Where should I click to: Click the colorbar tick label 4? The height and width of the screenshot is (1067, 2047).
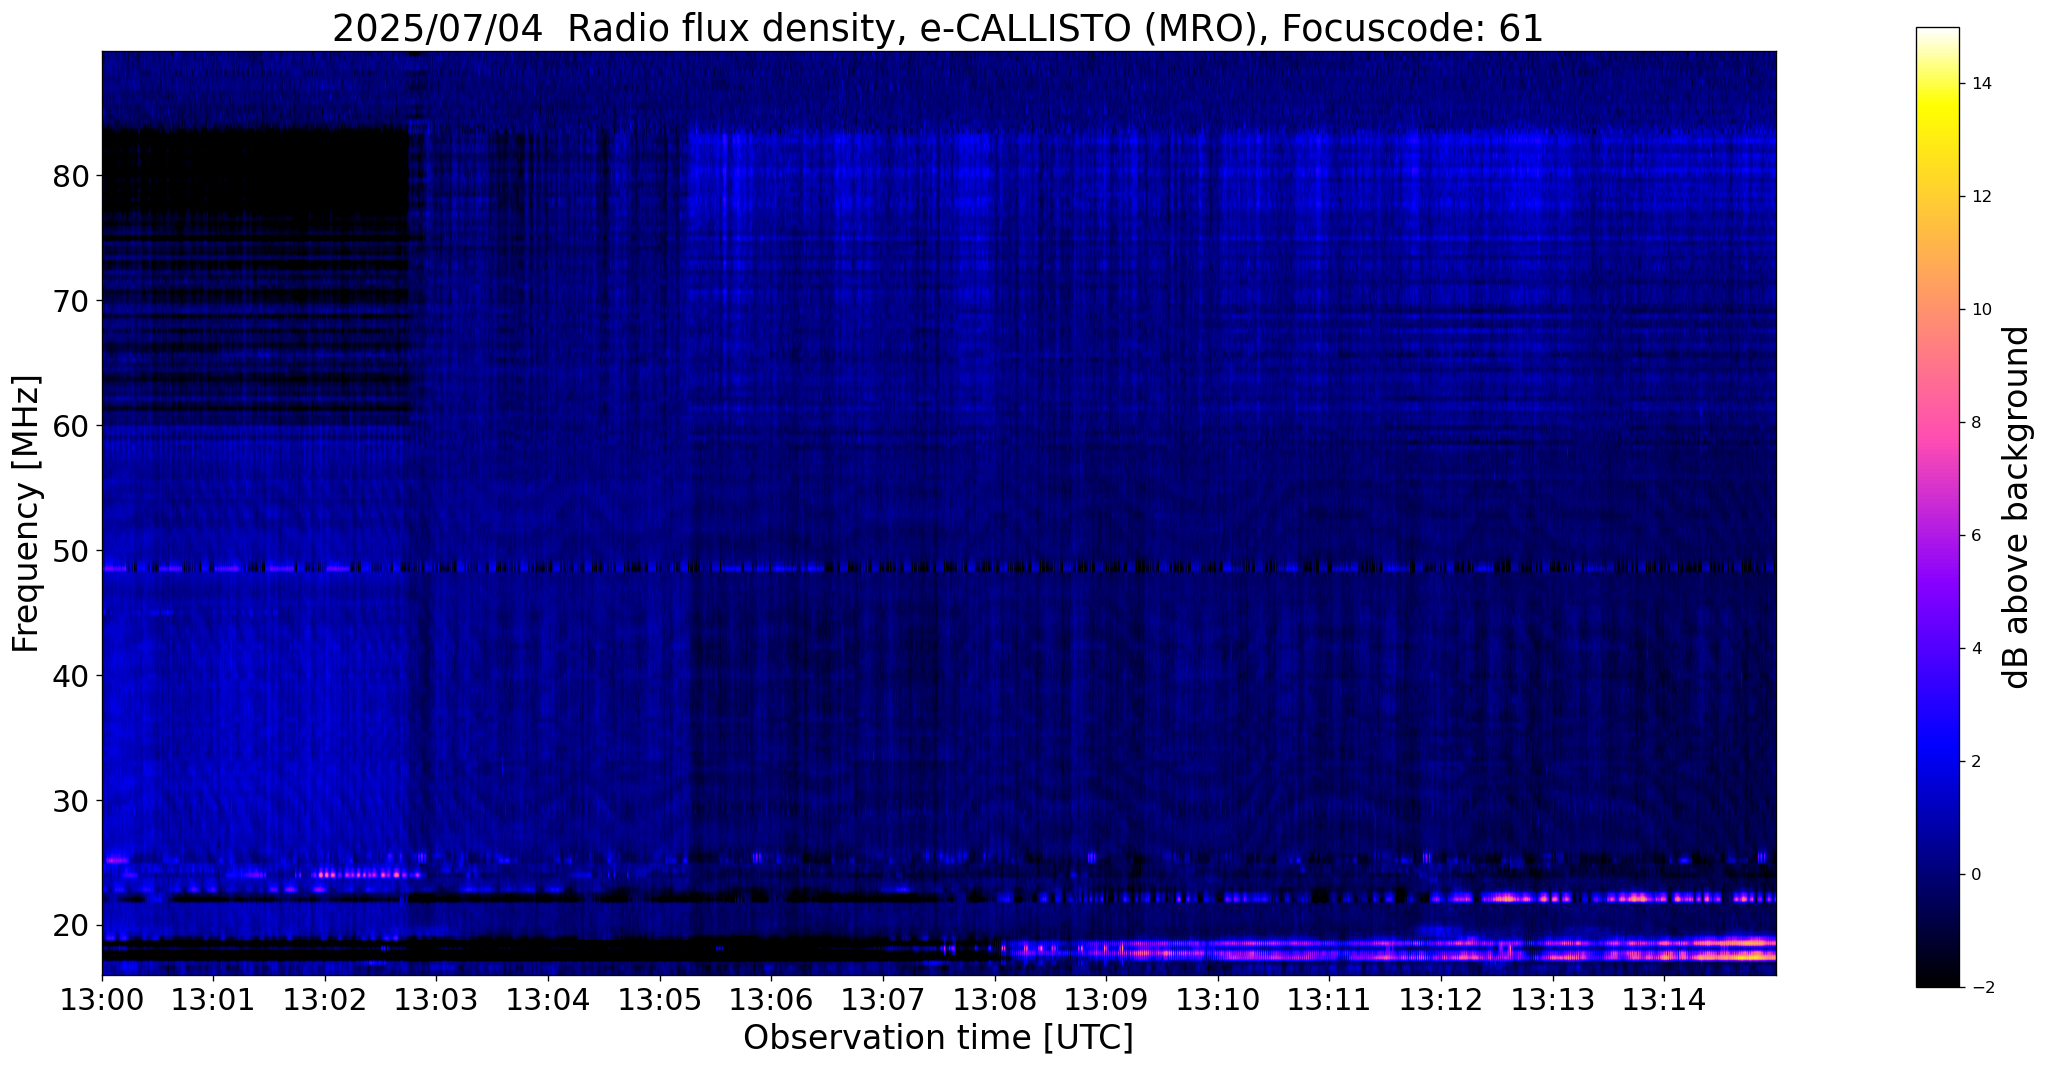pos(1976,649)
